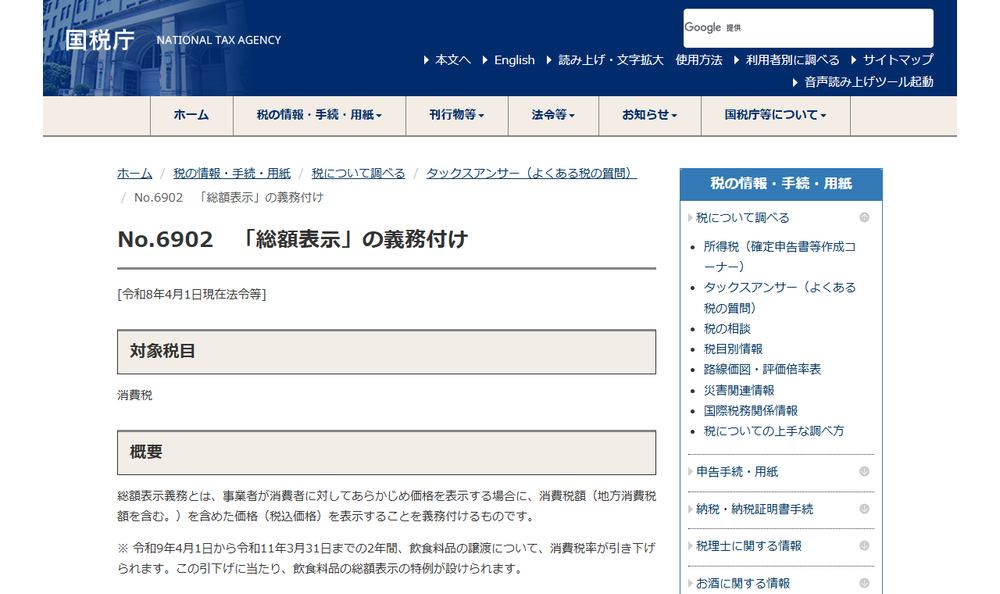This screenshot has height=594, width=1000.
Task: Click タックスアンサー（よくある税の質問） breadcrumb
Action: (x=531, y=173)
